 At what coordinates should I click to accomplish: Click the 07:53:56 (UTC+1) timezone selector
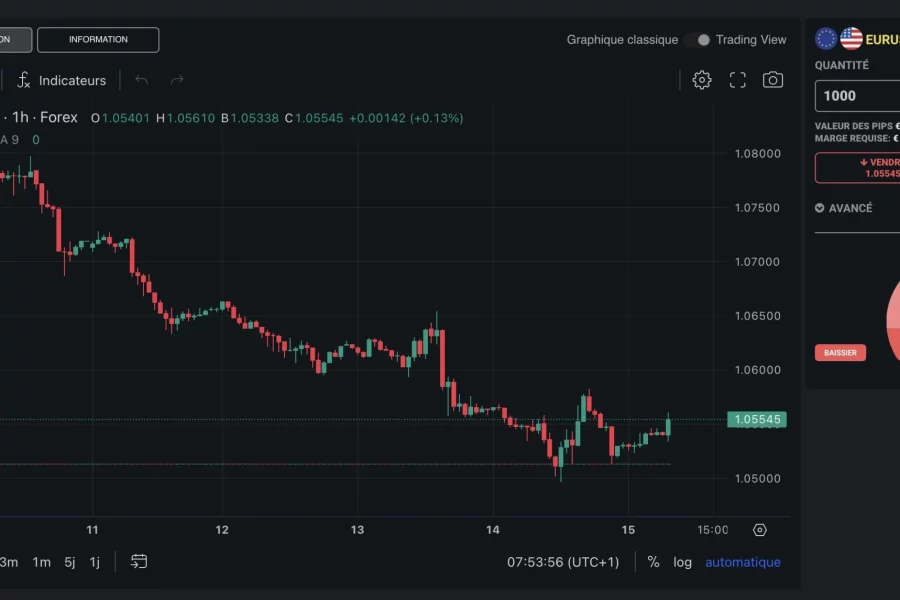pos(563,562)
